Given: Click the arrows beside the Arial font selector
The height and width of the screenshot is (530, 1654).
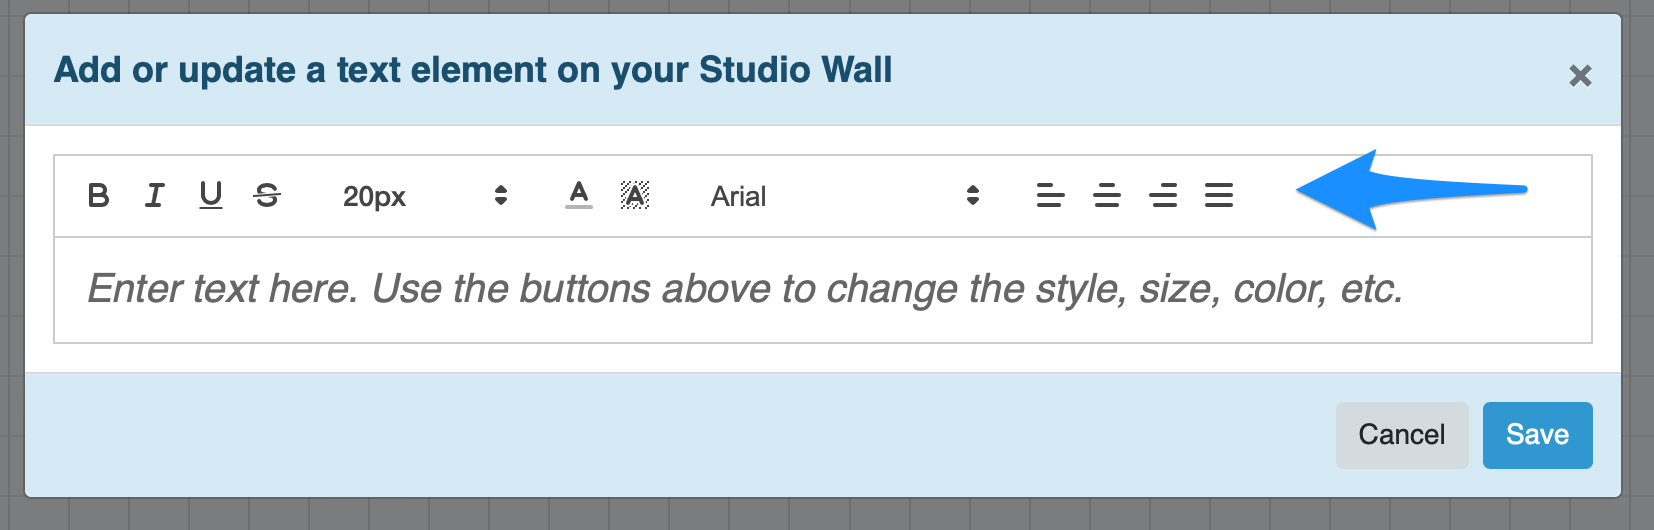Looking at the screenshot, I should click(x=973, y=195).
